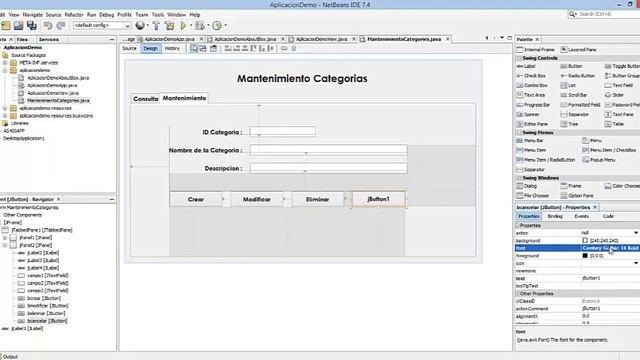Click the Clean and Build icon
The image size is (640, 360).
[x=169, y=25]
